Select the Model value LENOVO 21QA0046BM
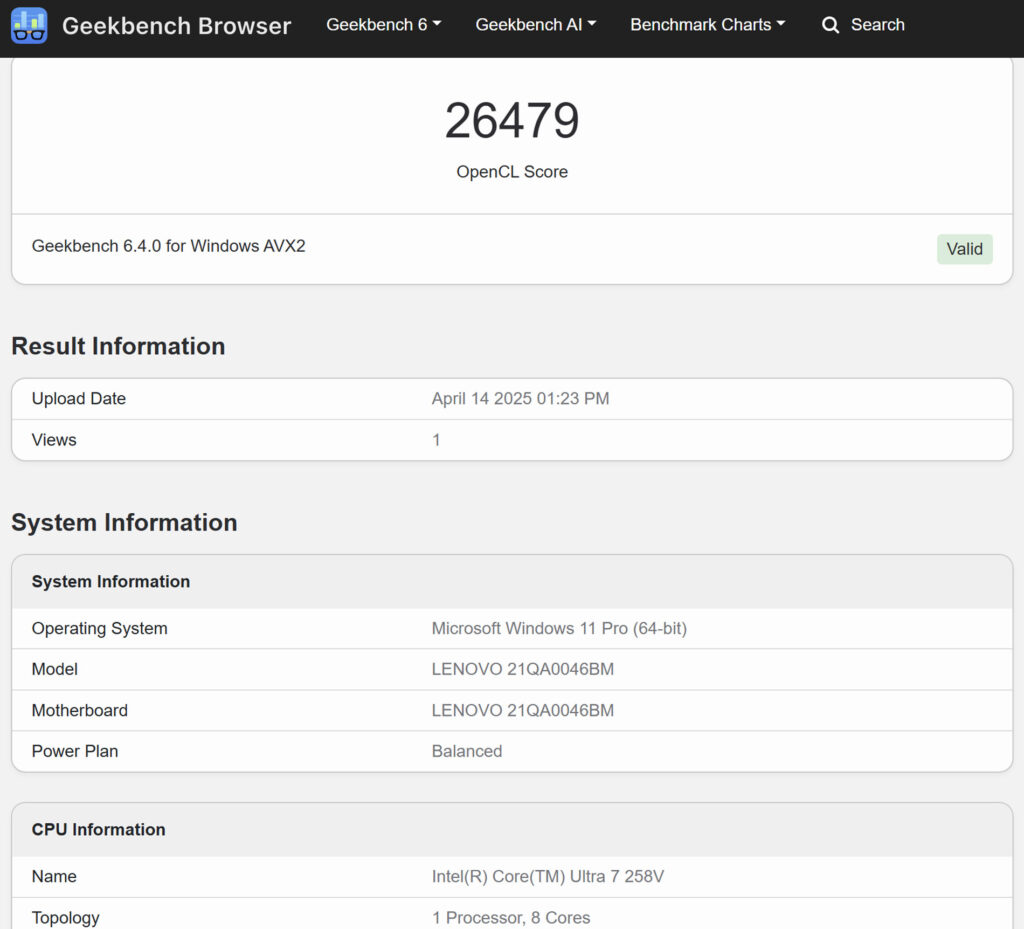1024x929 pixels. click(x=522, y=669)
